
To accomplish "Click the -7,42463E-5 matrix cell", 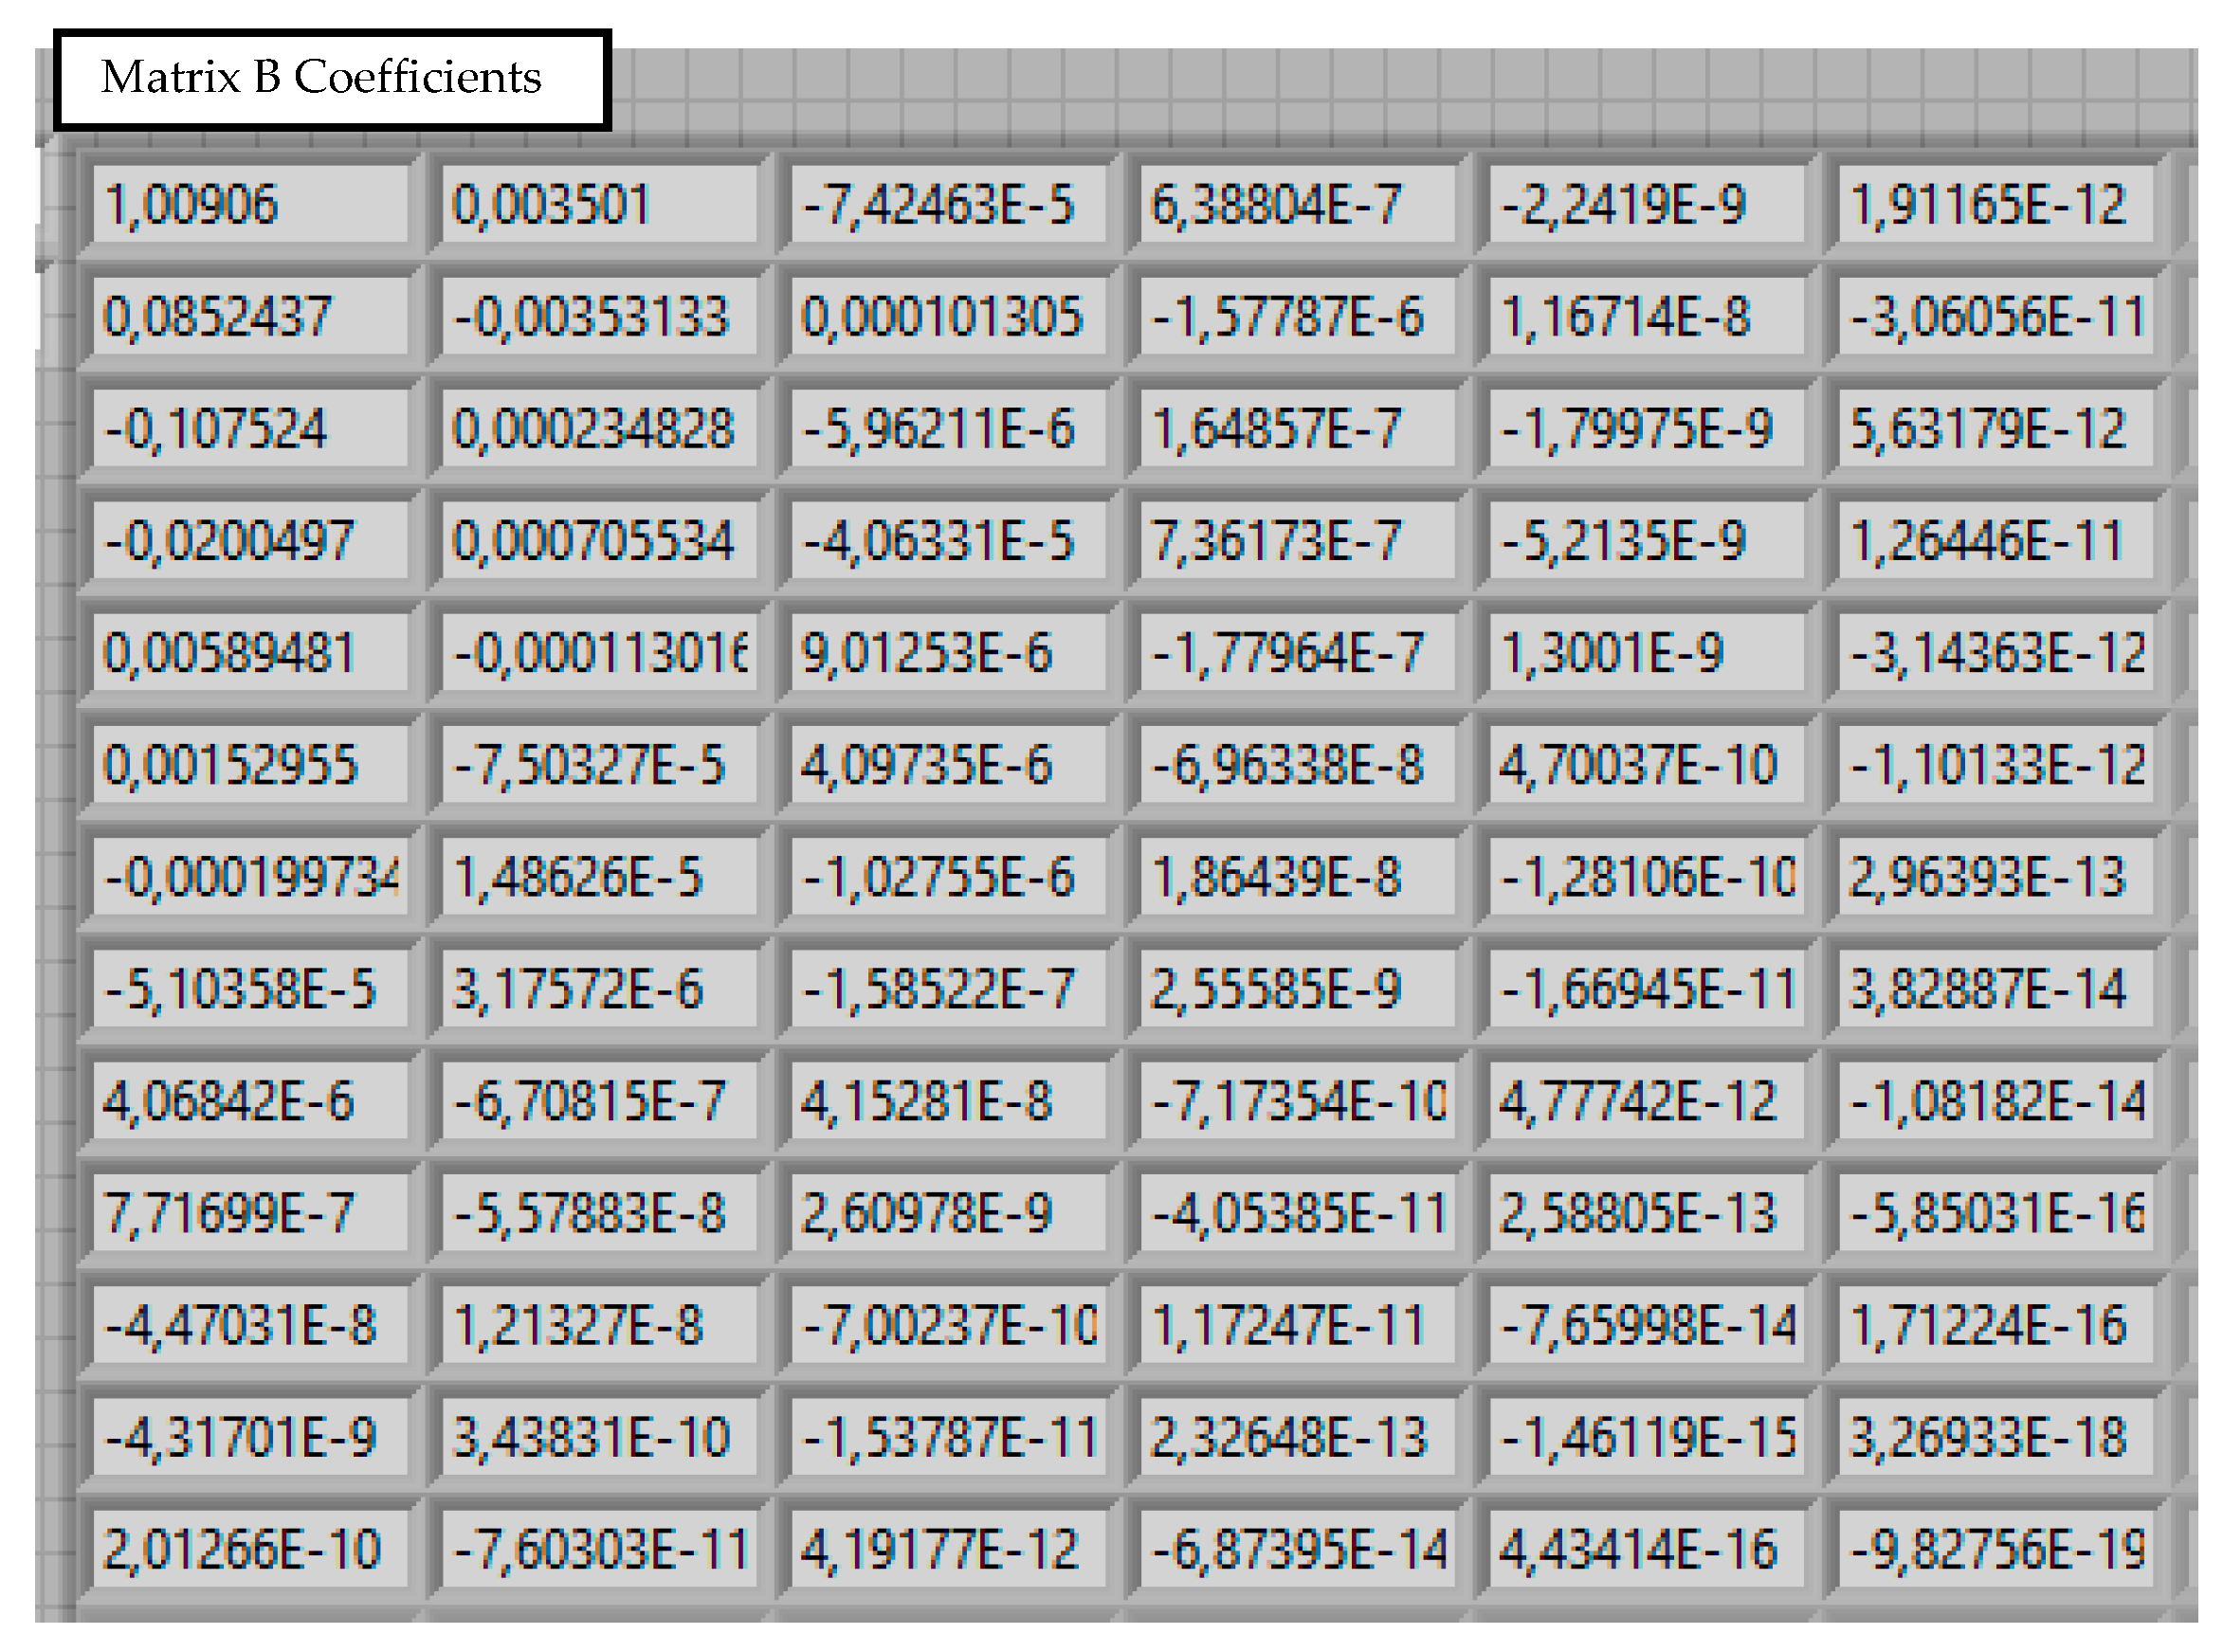I will 947,205.
